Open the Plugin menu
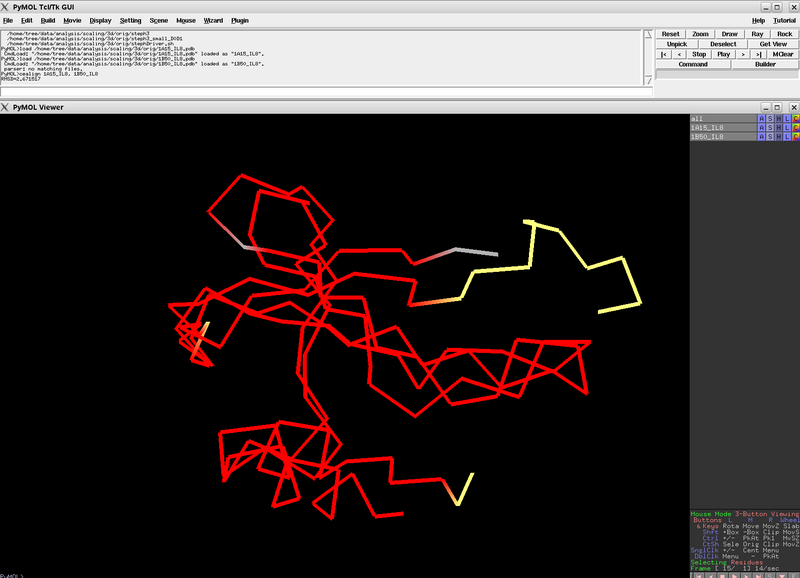800x578 pixels. pyautogui.click(x=240, y=20)
